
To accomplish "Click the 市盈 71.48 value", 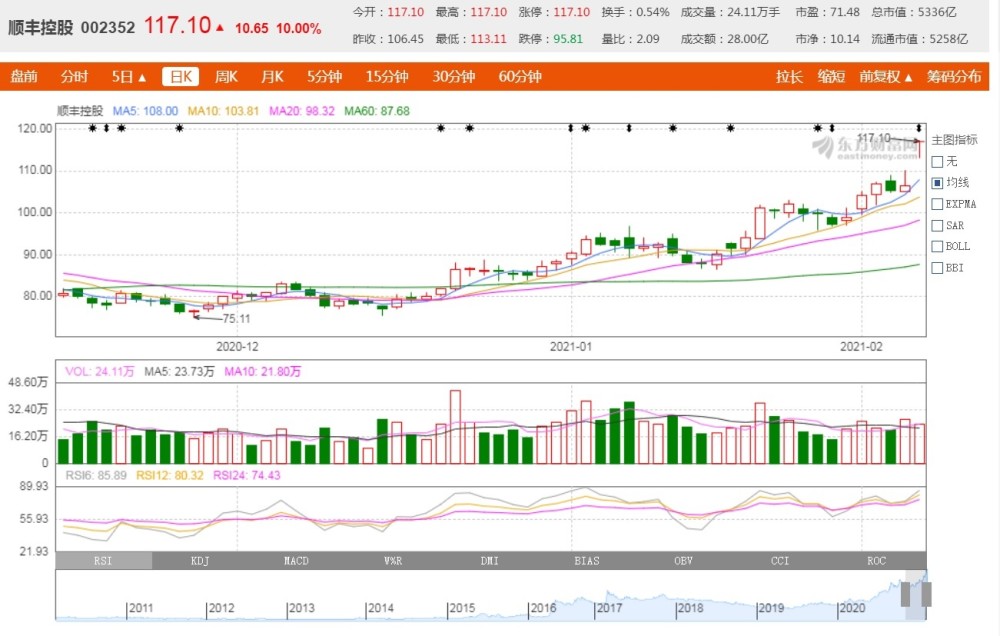I will pyautogui.click(x=827, y=12).
